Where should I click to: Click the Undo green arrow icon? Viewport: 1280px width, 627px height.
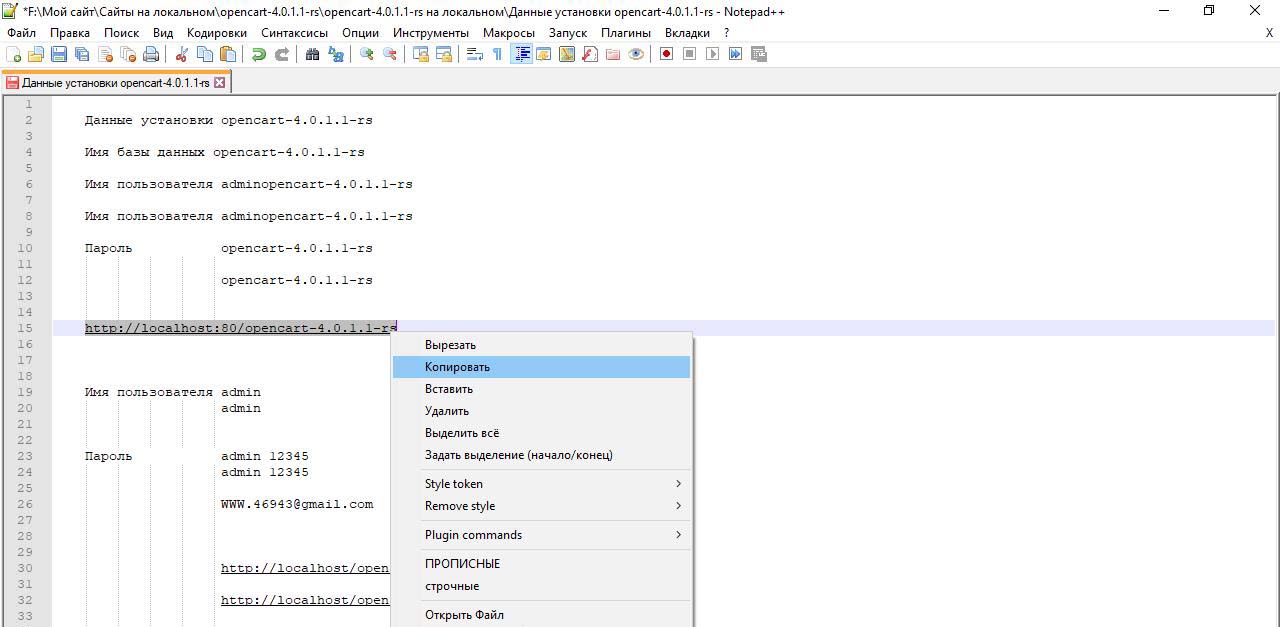(259, 54)
